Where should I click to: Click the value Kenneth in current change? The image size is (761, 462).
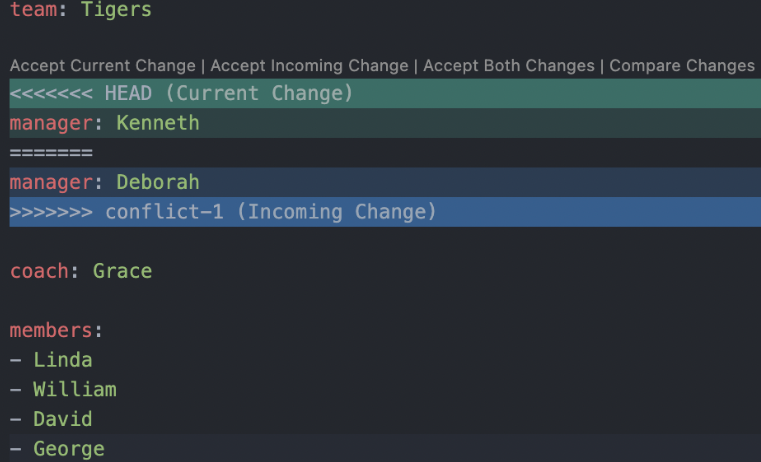[158, 124]
